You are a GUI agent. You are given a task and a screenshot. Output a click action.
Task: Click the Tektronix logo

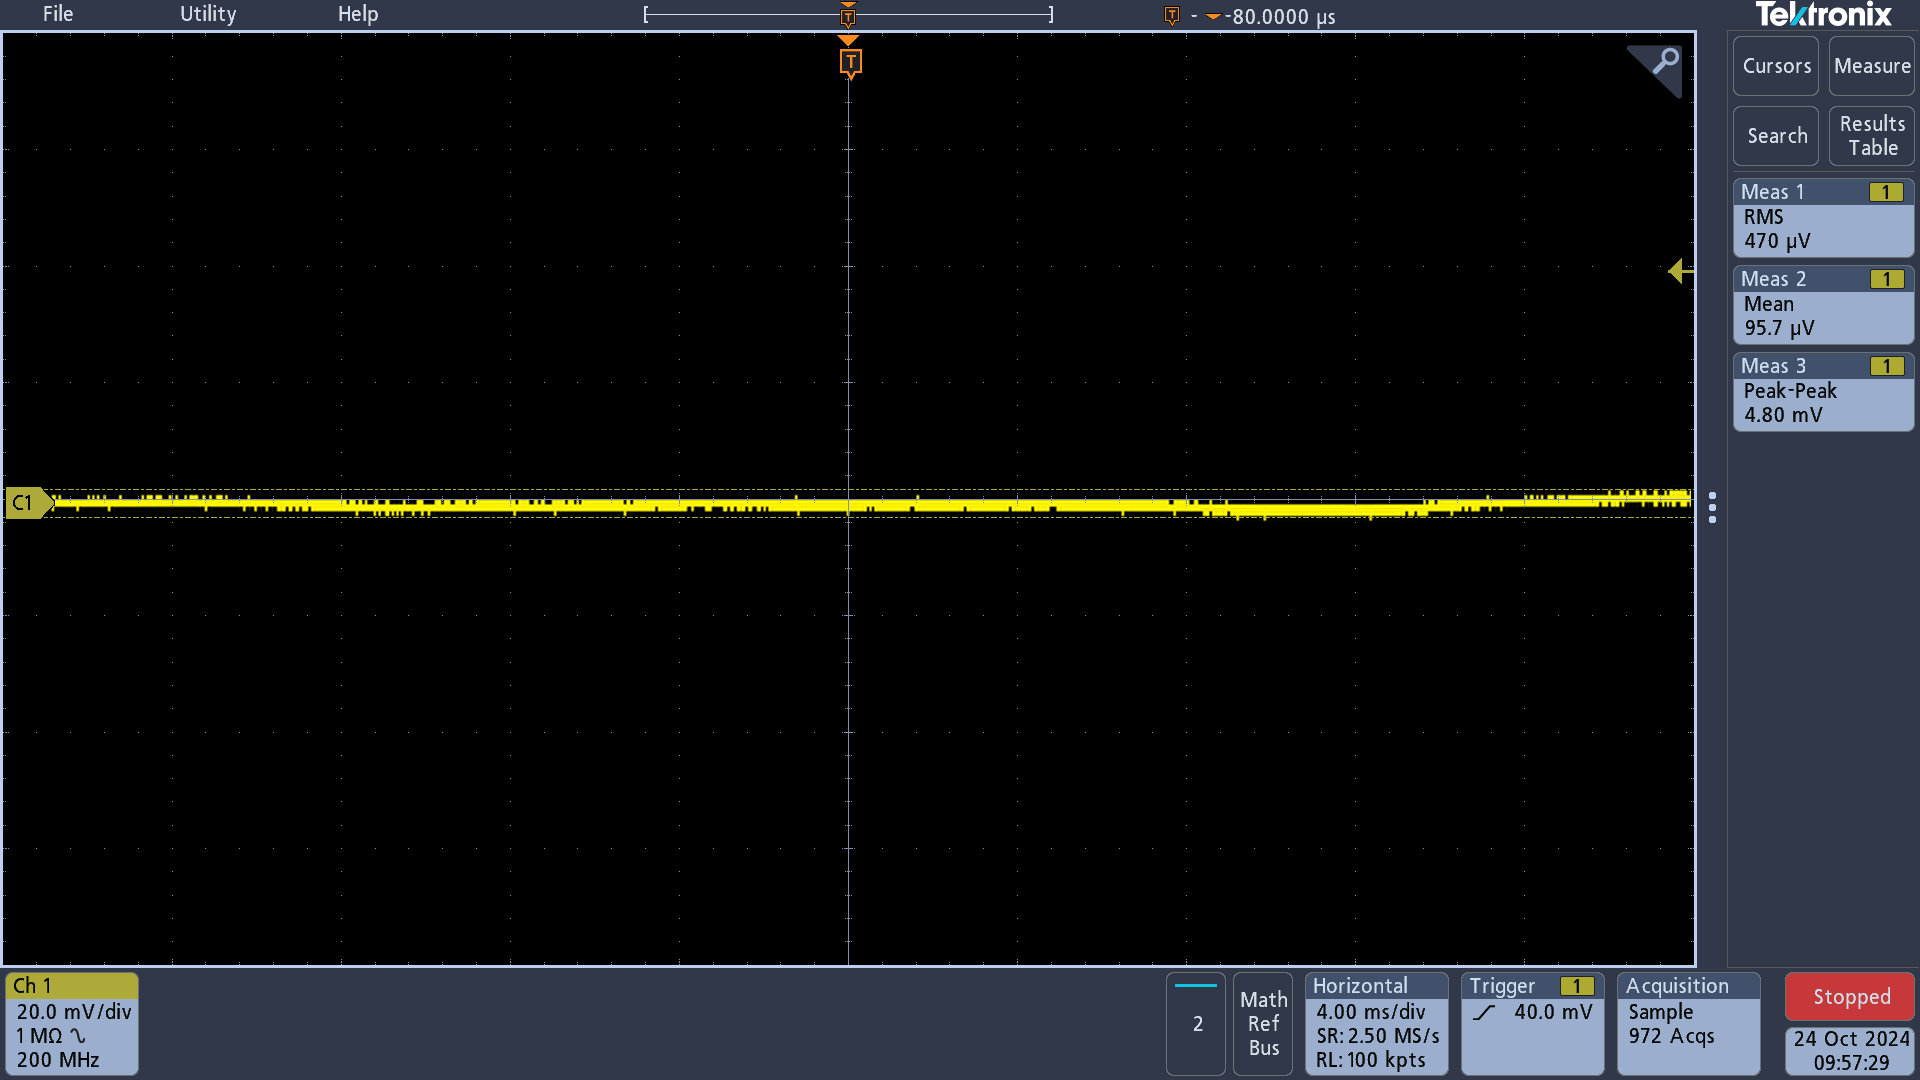click(x=1823, y=15)
